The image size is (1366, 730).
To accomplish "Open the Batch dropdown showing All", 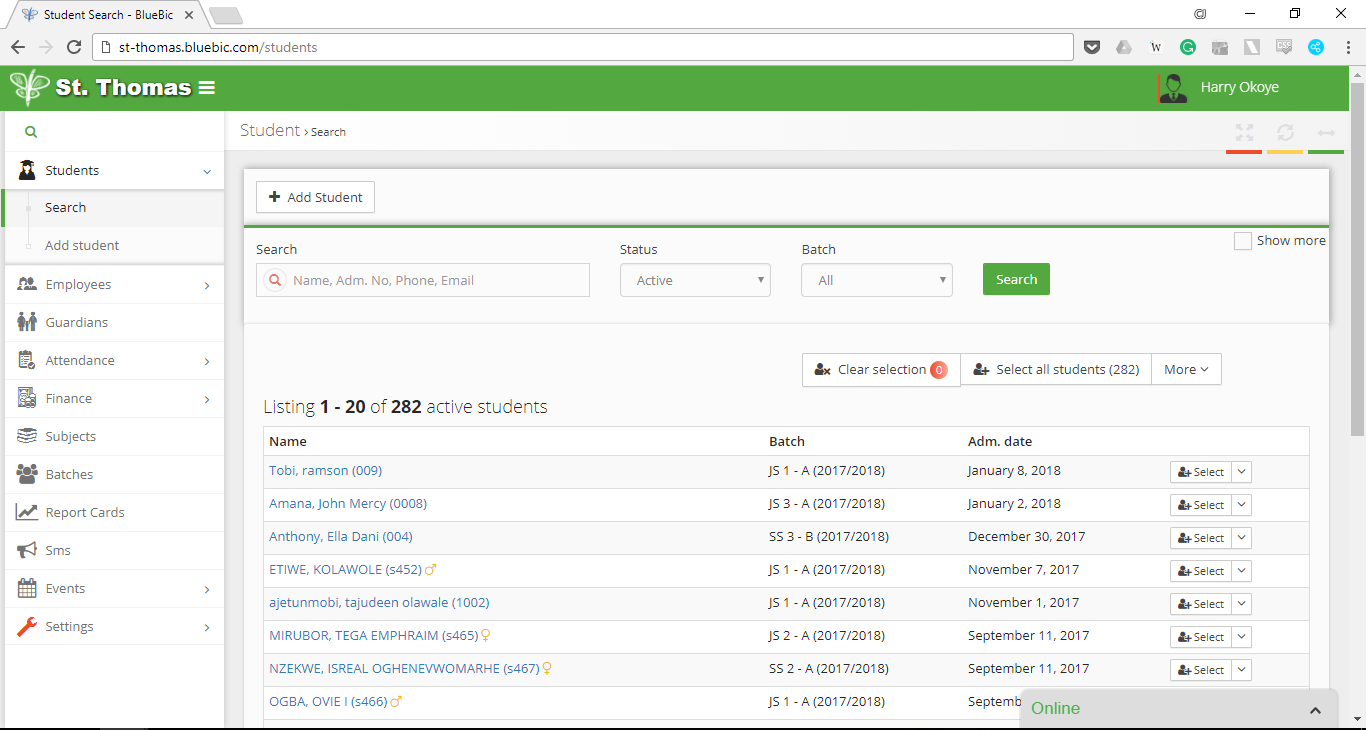I will click(x=876, y=280).
